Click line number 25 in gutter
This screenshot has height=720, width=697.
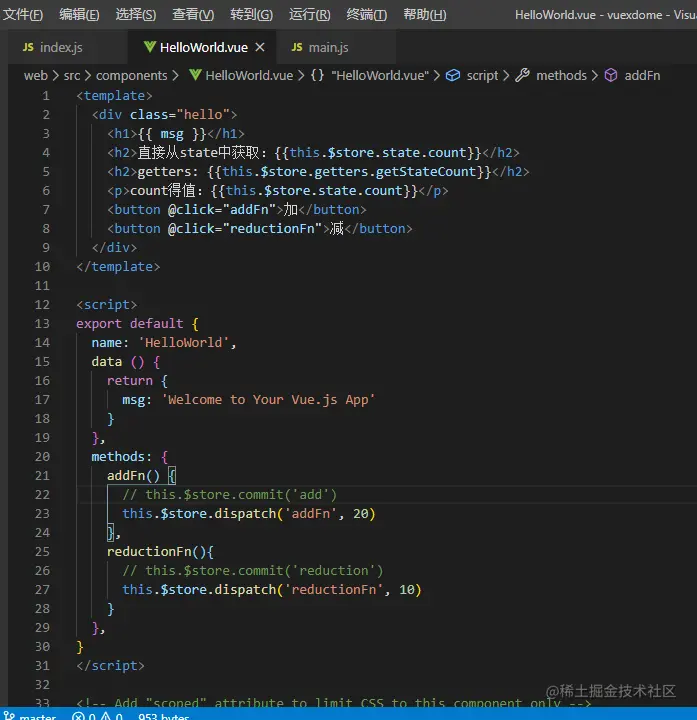[42, 551]
